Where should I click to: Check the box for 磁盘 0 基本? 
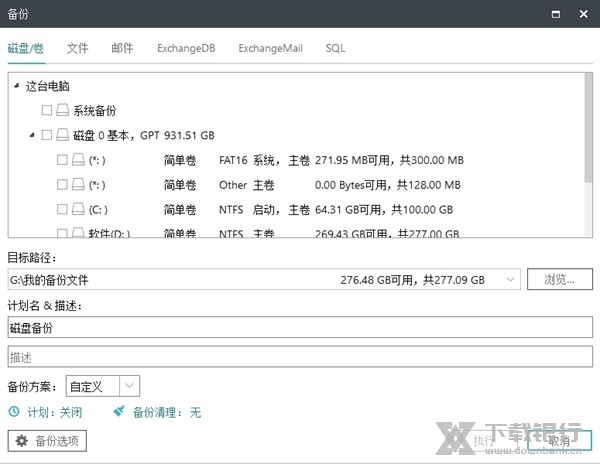point(46,135)
